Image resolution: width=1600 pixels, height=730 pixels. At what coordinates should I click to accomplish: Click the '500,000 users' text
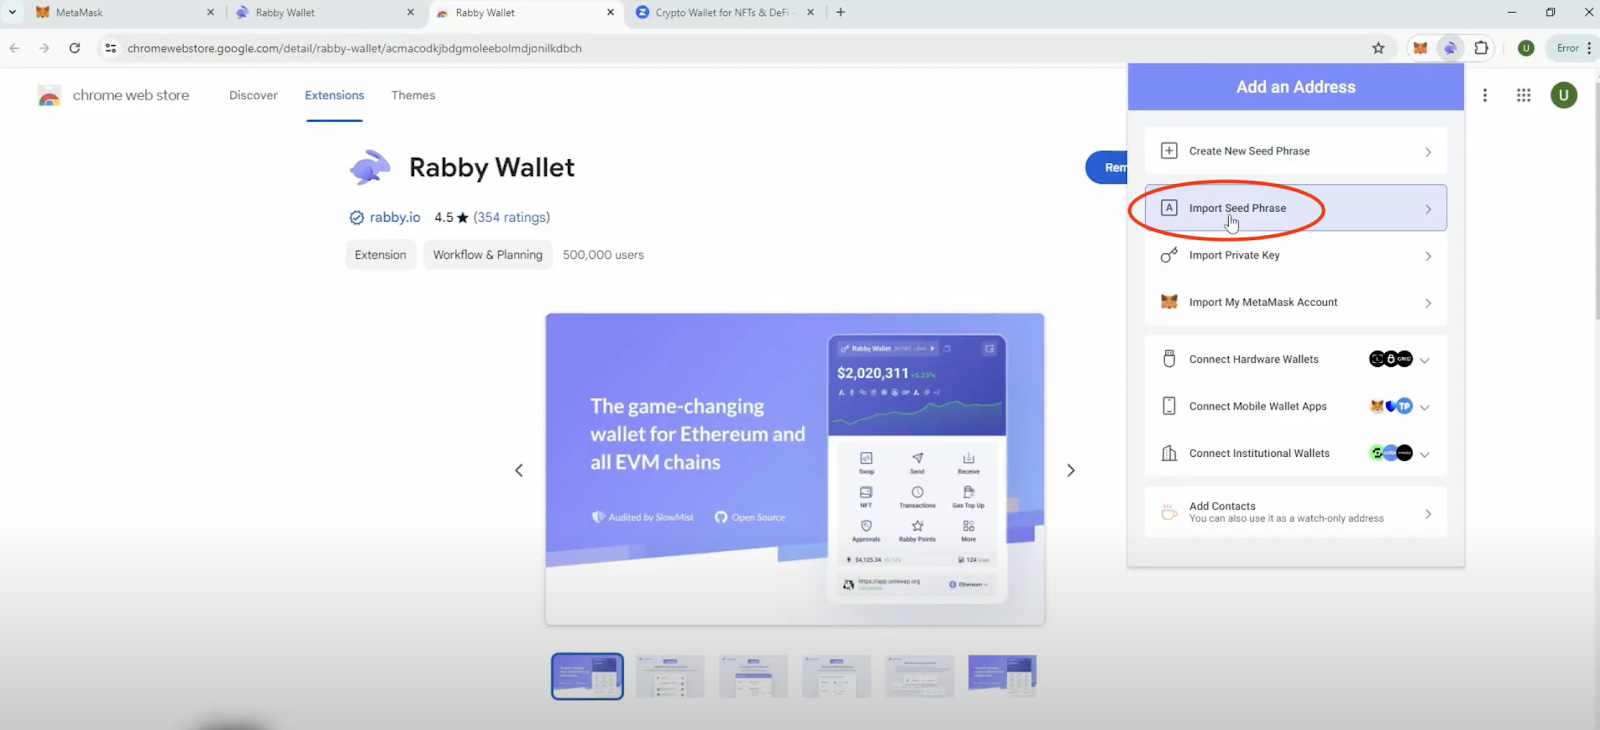tap(603, 255)
